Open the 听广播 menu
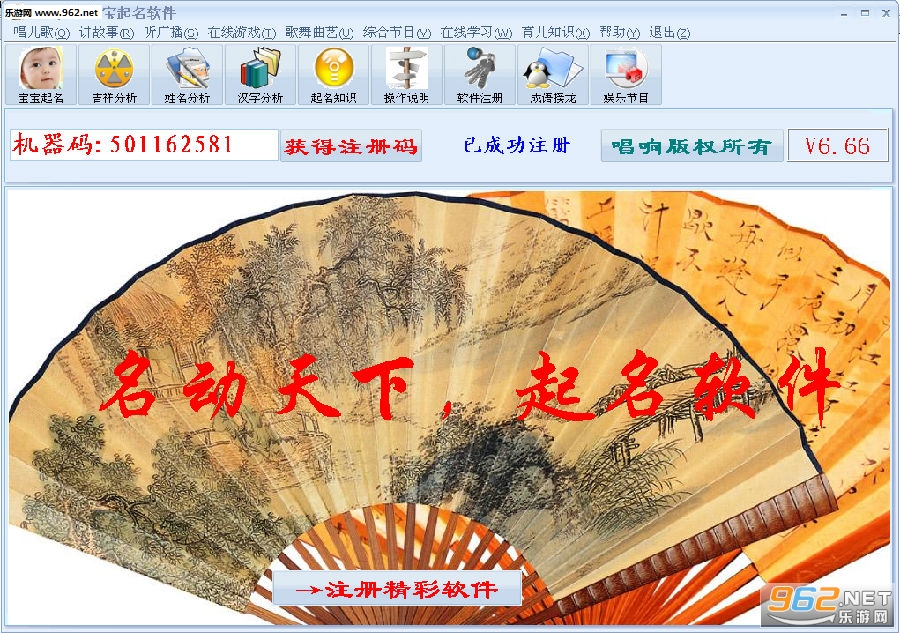Viewport: 900px width, 633px height. [x=171, y=32]
